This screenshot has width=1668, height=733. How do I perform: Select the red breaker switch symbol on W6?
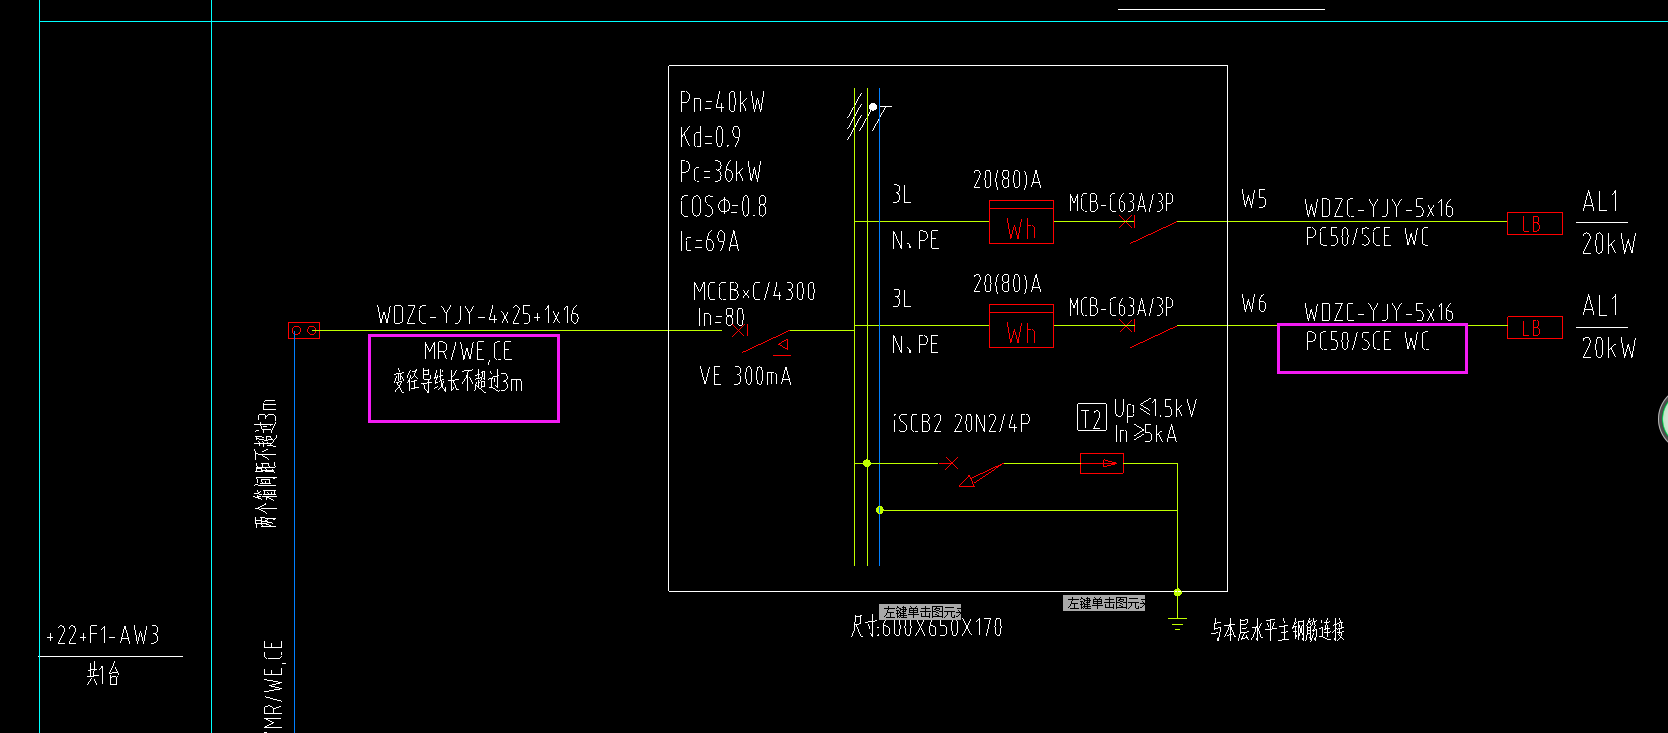click(1147, 333)
